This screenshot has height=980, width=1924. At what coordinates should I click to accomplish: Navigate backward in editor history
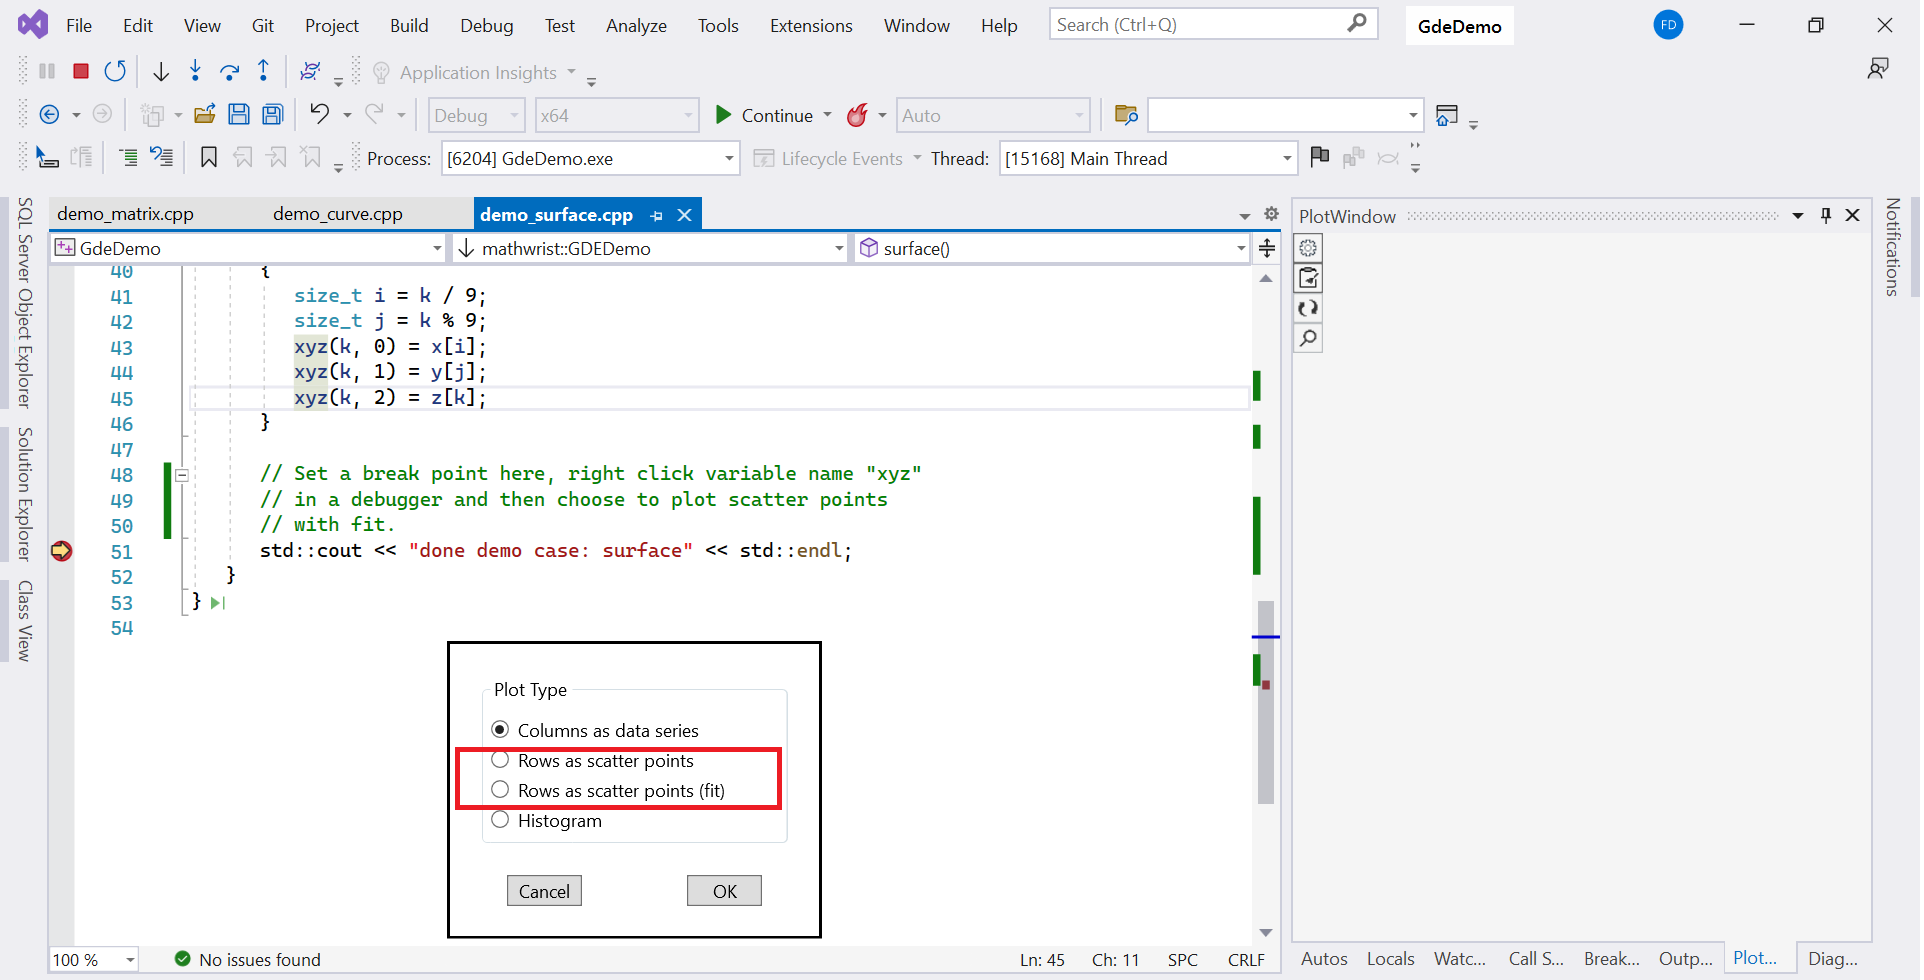(x=49, y=115)
